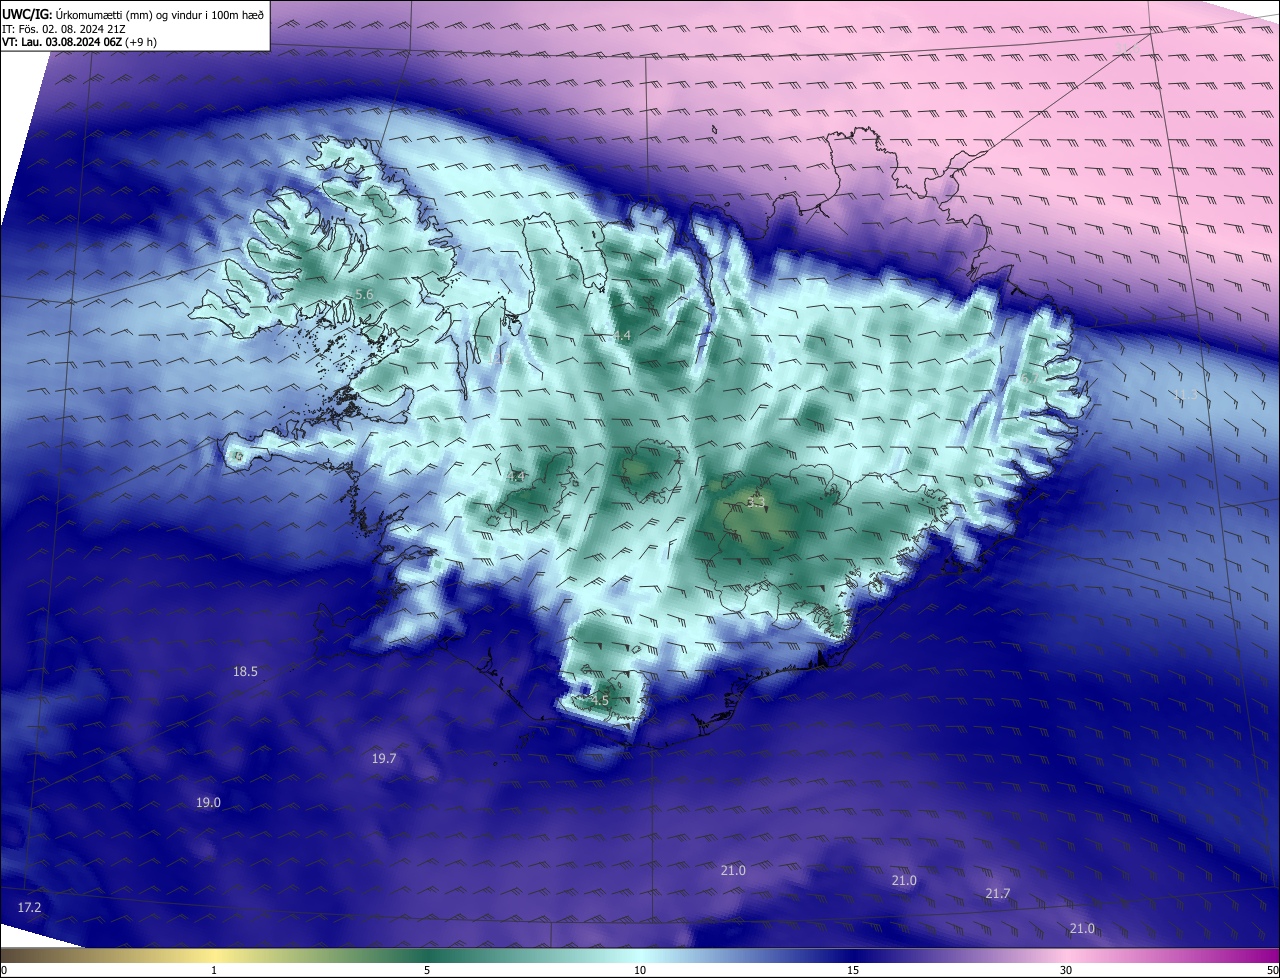Click the 11.3 value off the east coast
This screenshot has width=1280, height=978.
1186,395
